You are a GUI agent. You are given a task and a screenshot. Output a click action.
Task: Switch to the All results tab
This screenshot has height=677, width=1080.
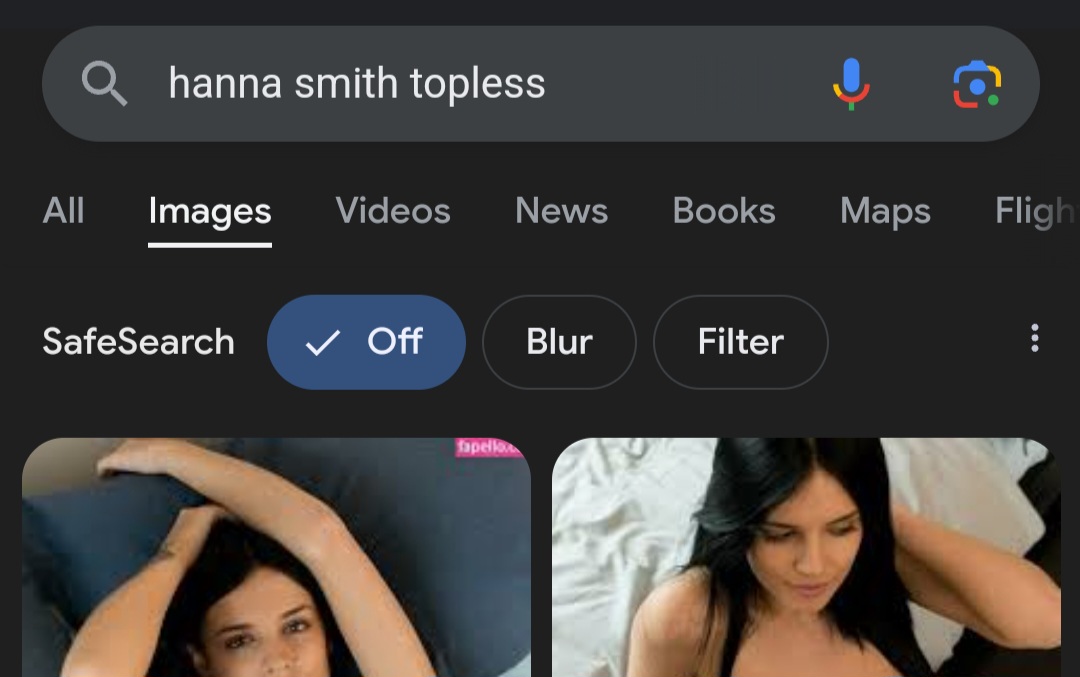[x=63, y=211]
